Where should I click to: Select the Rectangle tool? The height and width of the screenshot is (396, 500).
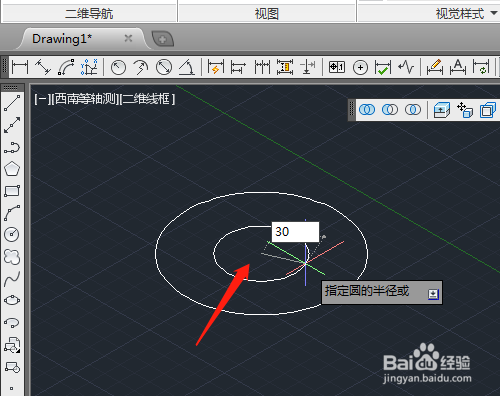(12, 191)
